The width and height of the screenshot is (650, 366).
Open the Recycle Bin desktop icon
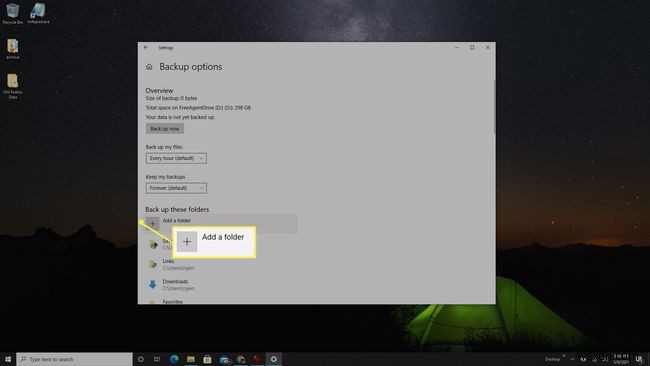click(x=12, y=14)
